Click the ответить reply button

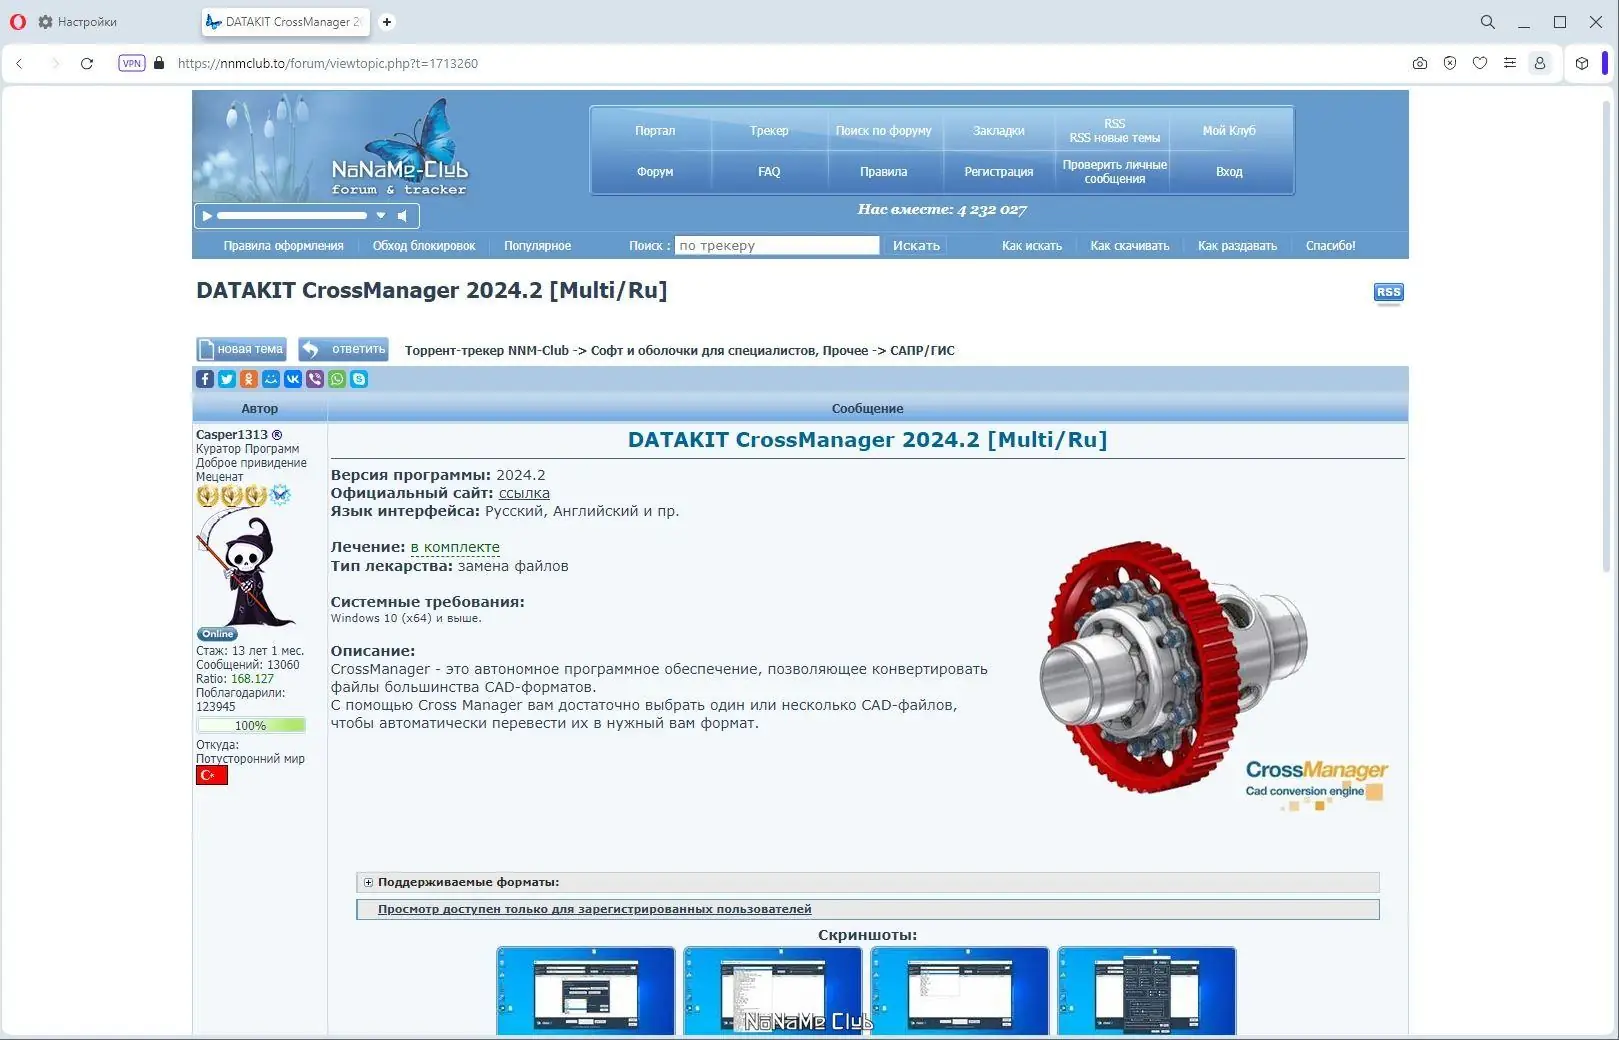[x=343, y=349]
